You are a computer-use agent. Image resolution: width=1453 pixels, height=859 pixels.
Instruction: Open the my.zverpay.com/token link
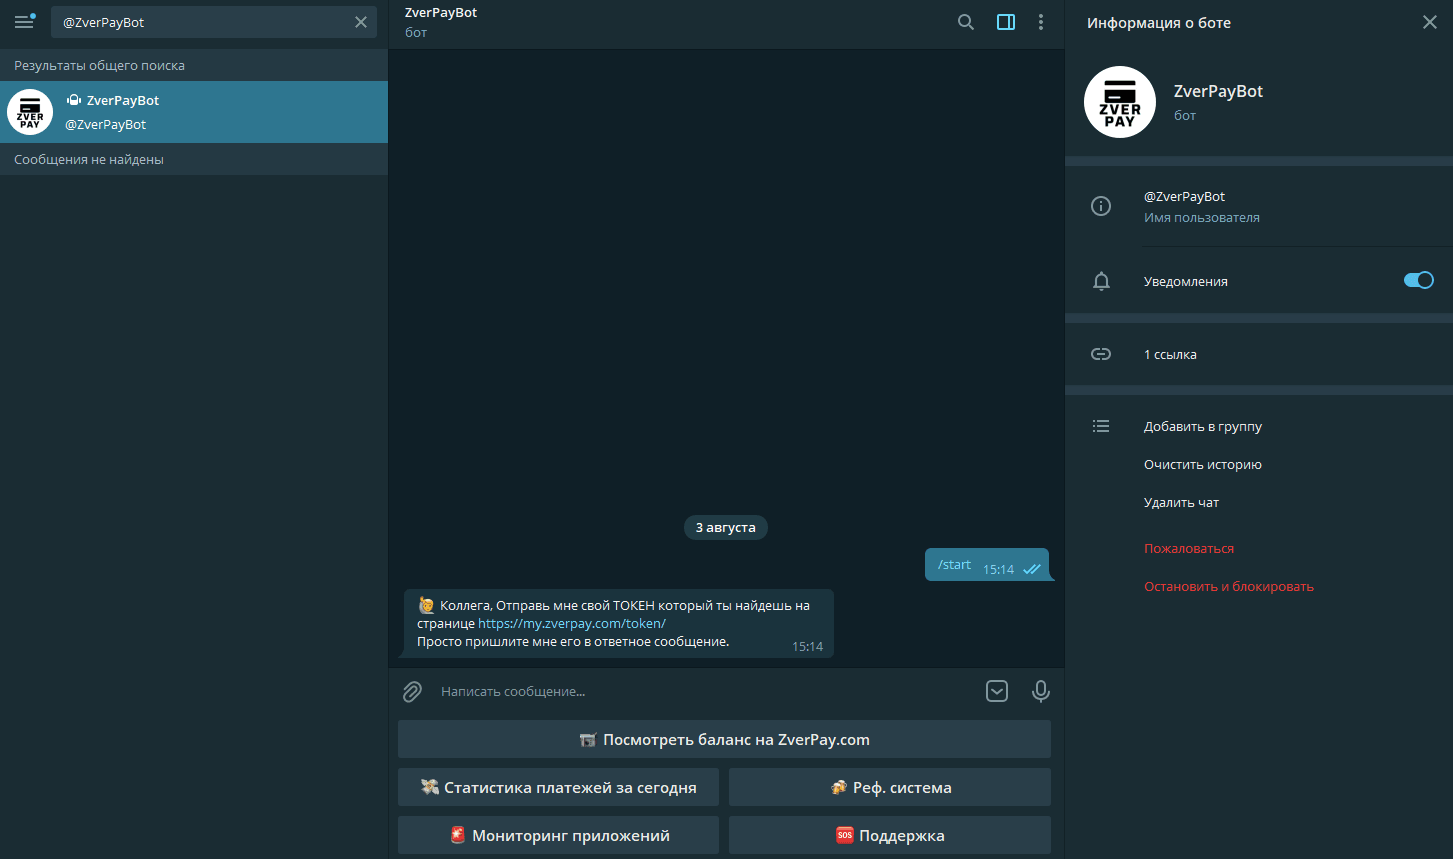[572, 623]
